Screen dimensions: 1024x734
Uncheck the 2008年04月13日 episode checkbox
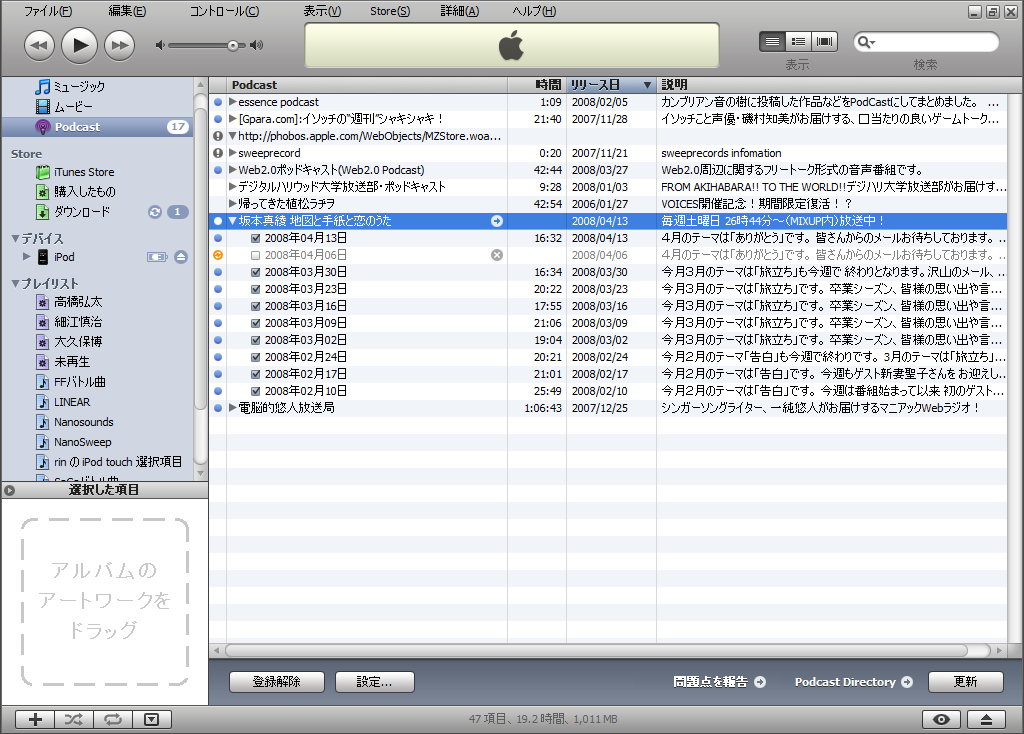tap(256, 238)
